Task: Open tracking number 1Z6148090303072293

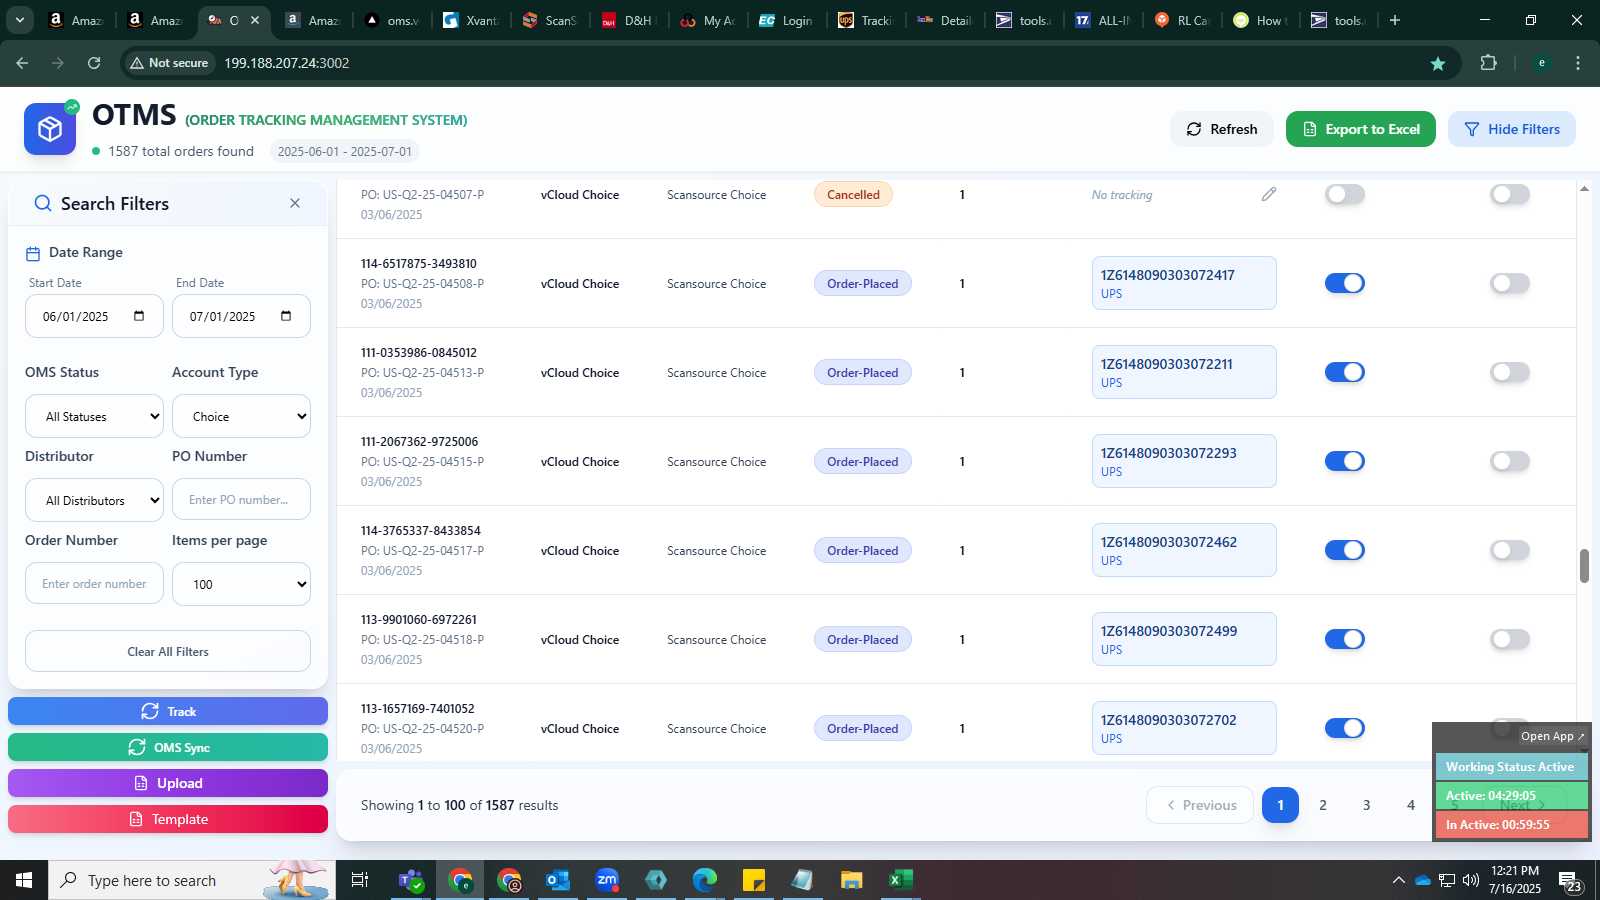Action: click(1169, 453)
